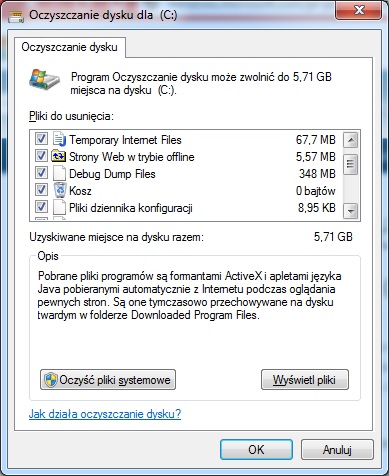Click the Disk Cleanup title bar icon
Screen dimensions: 389x476
(16, 16)
